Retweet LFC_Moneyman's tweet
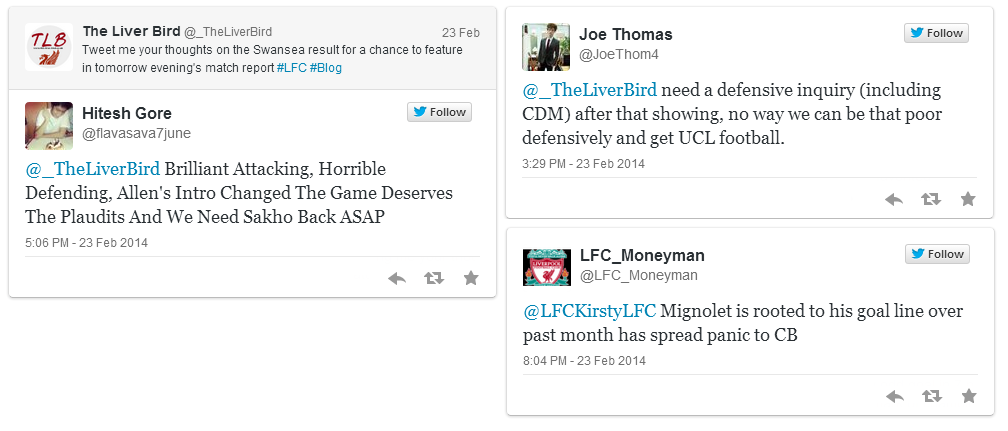This screenshot has height=431, width=1008. tap(931, 396)
